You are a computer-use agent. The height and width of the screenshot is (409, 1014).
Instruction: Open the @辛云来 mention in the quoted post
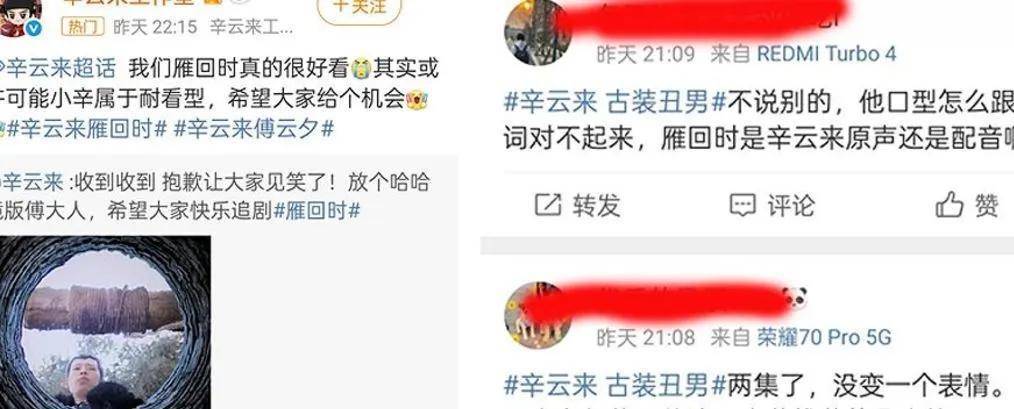(32, 182)
